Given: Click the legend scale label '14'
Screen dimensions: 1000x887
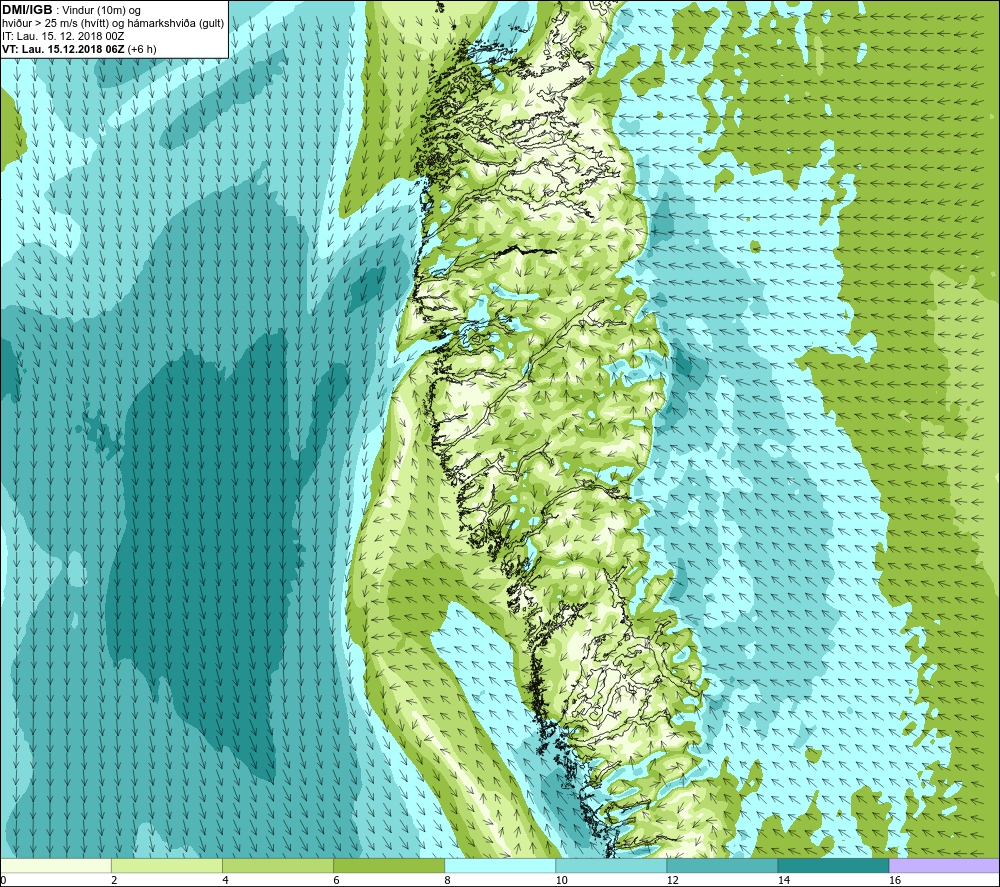Looking at the screenshot, I should click(x=783, y=880).
